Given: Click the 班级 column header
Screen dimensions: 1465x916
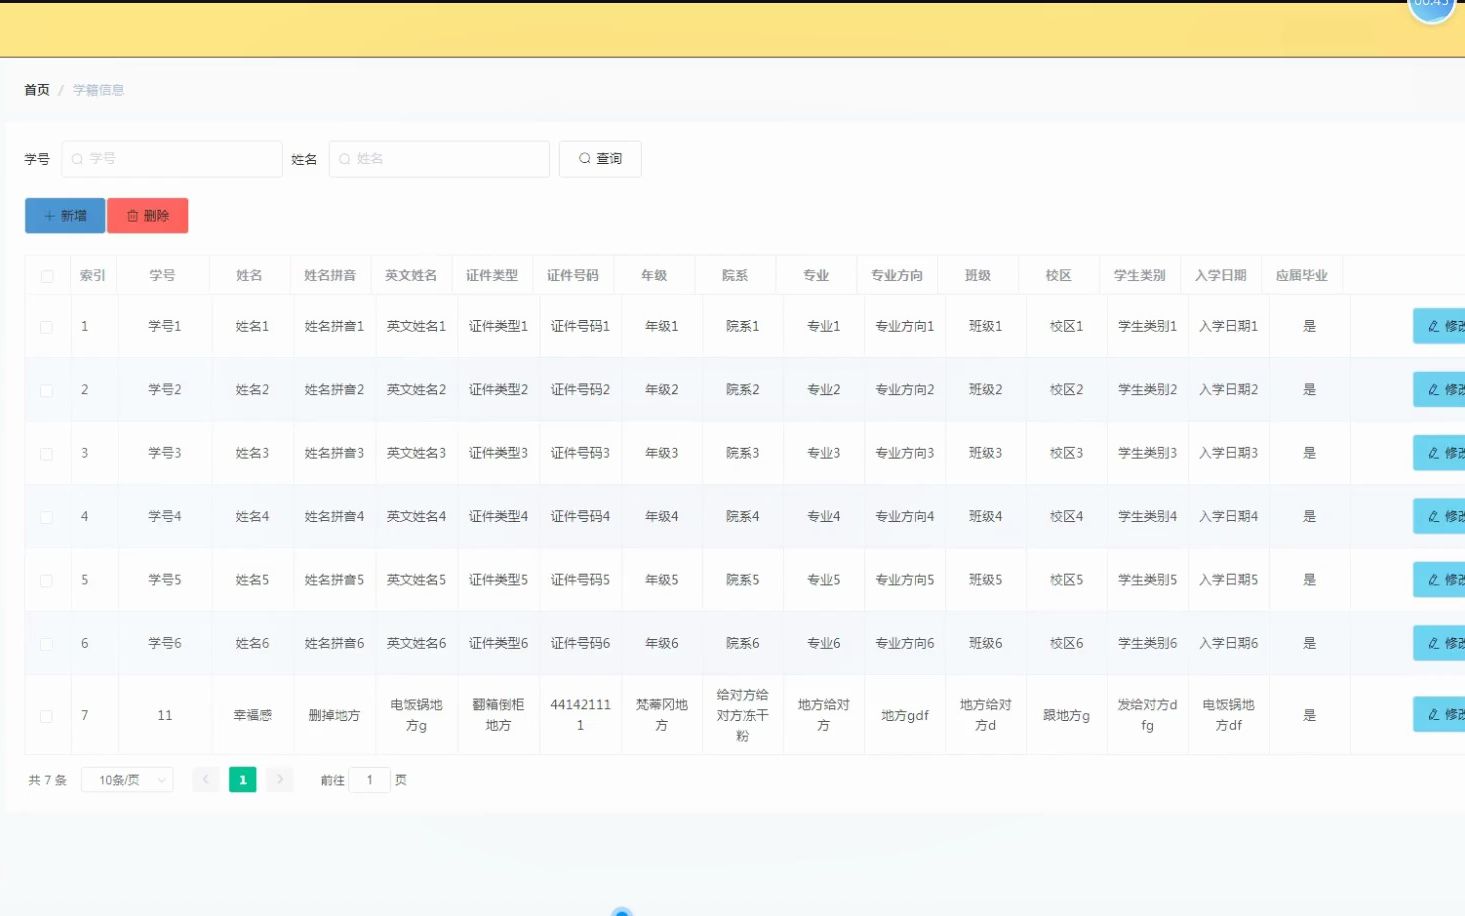Looking at the screenshot, I should [x=978, y=275].
